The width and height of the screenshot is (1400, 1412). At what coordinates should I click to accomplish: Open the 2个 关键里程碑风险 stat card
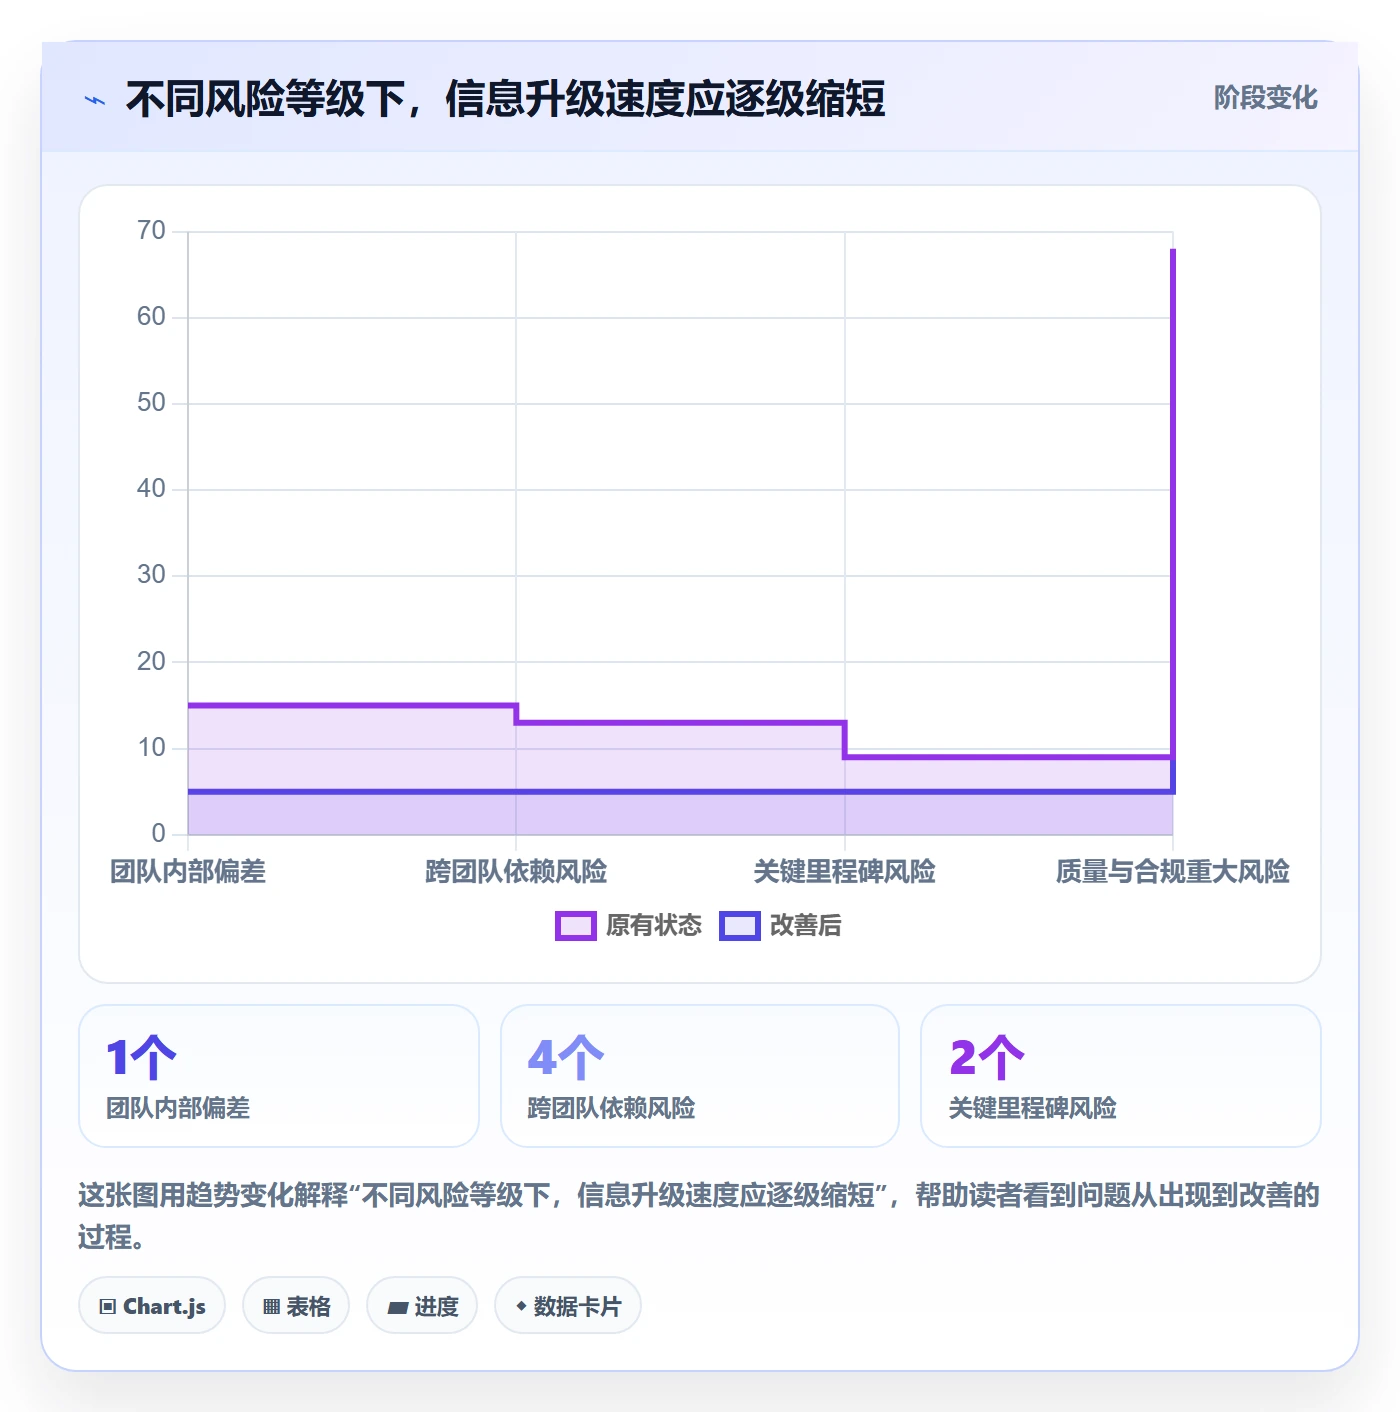point(1121,1076)
